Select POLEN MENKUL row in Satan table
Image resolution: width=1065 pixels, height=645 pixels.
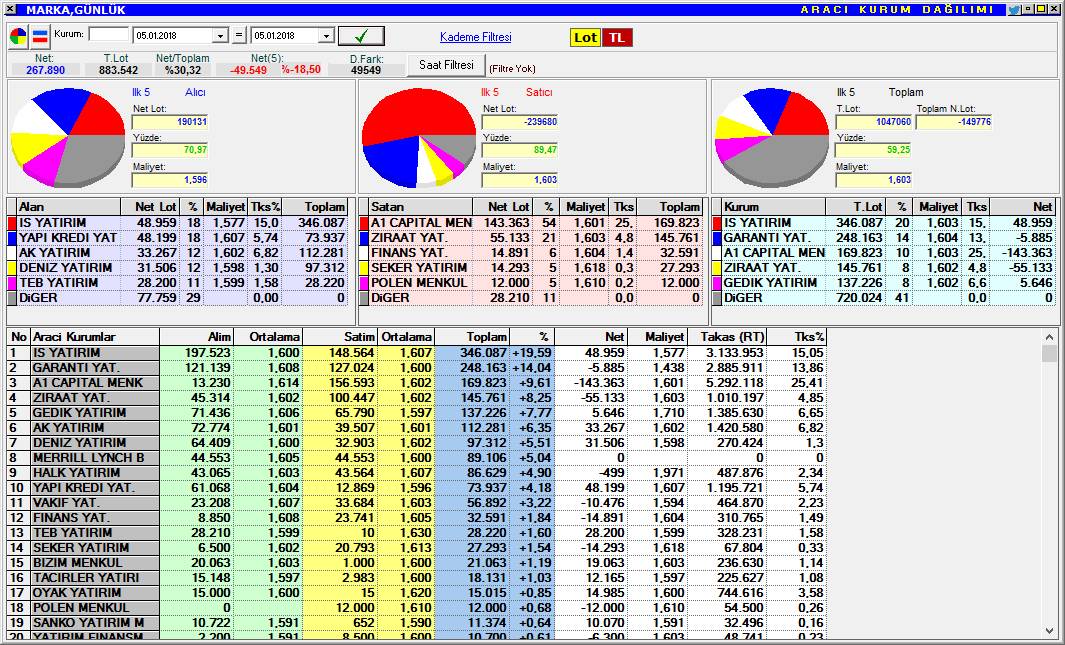(530, 282)
